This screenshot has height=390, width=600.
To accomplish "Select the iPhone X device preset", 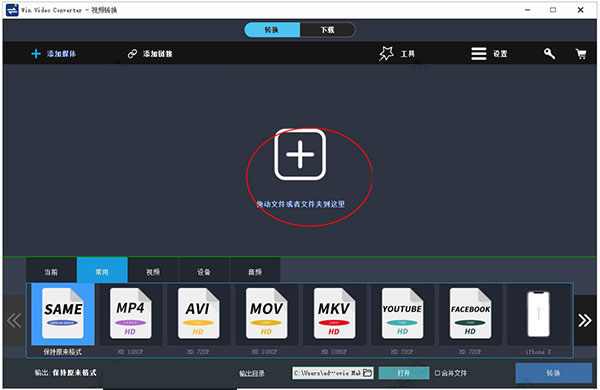I will click(x=538, y=314).
